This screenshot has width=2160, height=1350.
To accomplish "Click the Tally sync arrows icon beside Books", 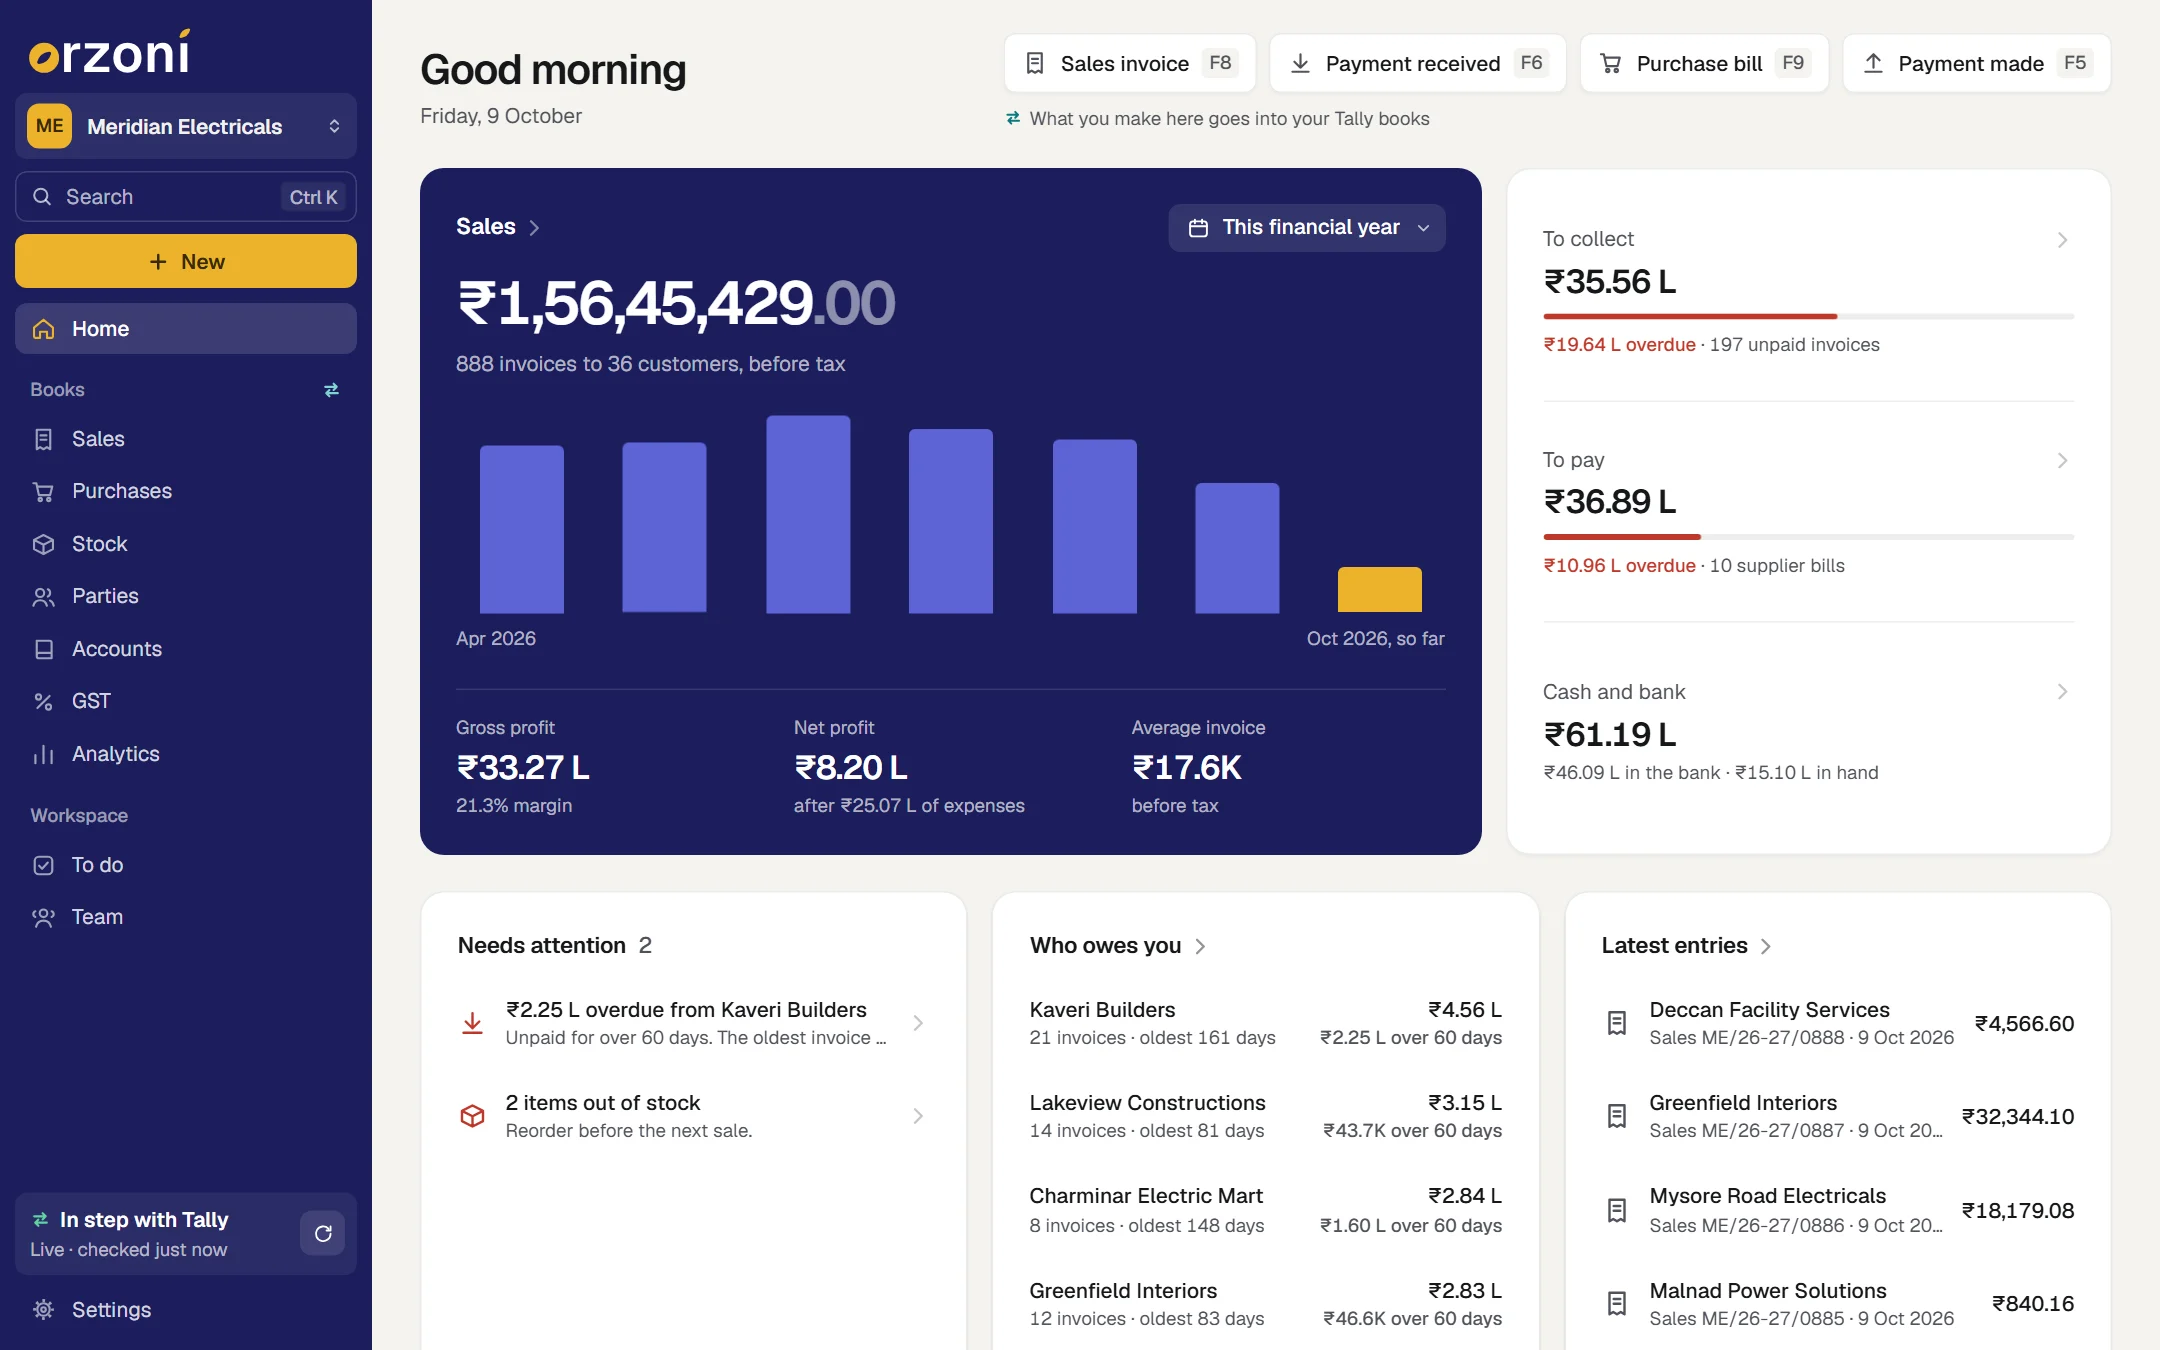I will pyautogui.click(x=331, y=390).
